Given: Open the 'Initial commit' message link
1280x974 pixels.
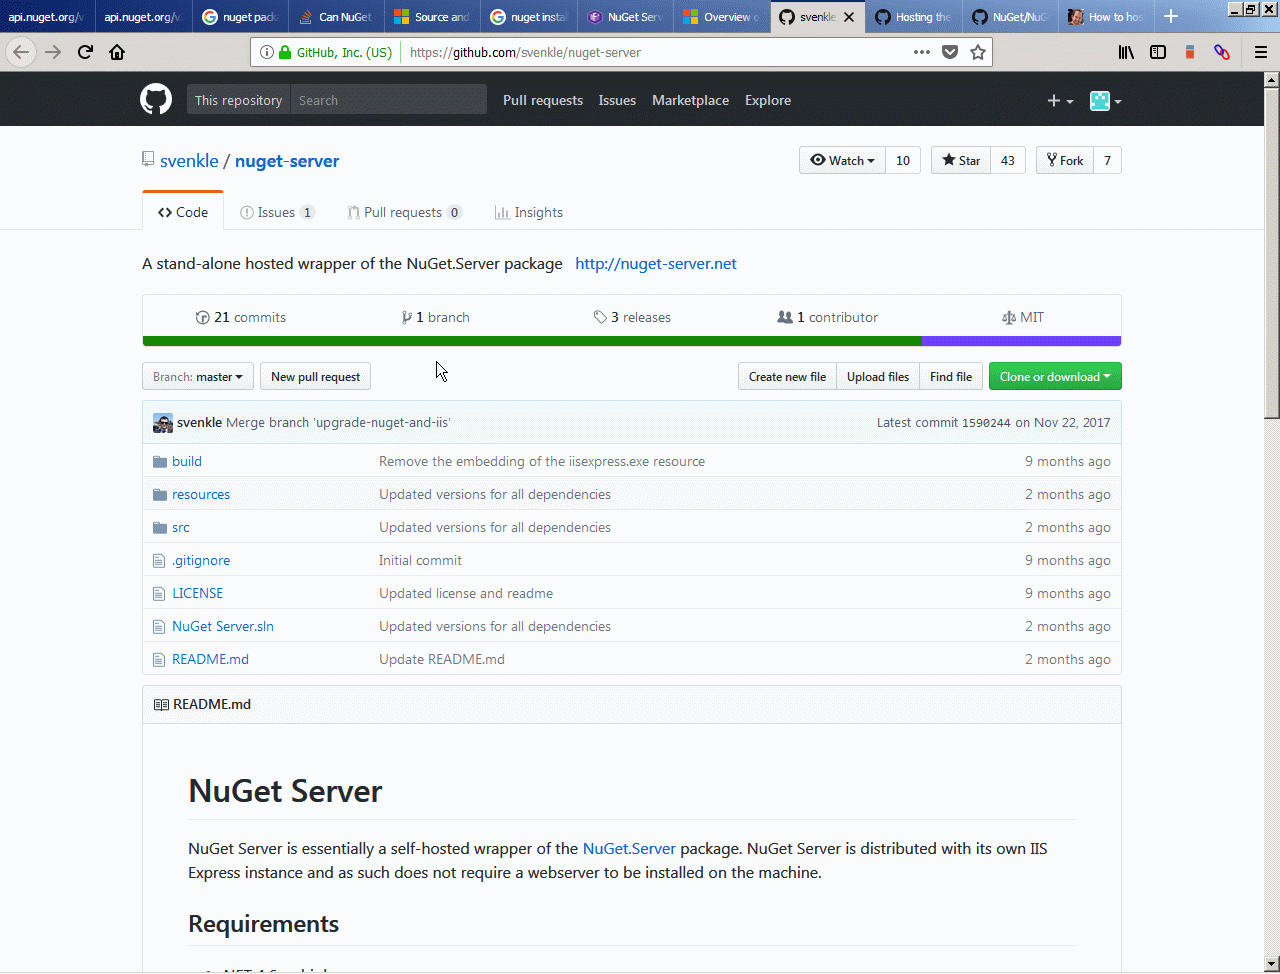Looking at the screenshot, I should (x=420, y=560).
